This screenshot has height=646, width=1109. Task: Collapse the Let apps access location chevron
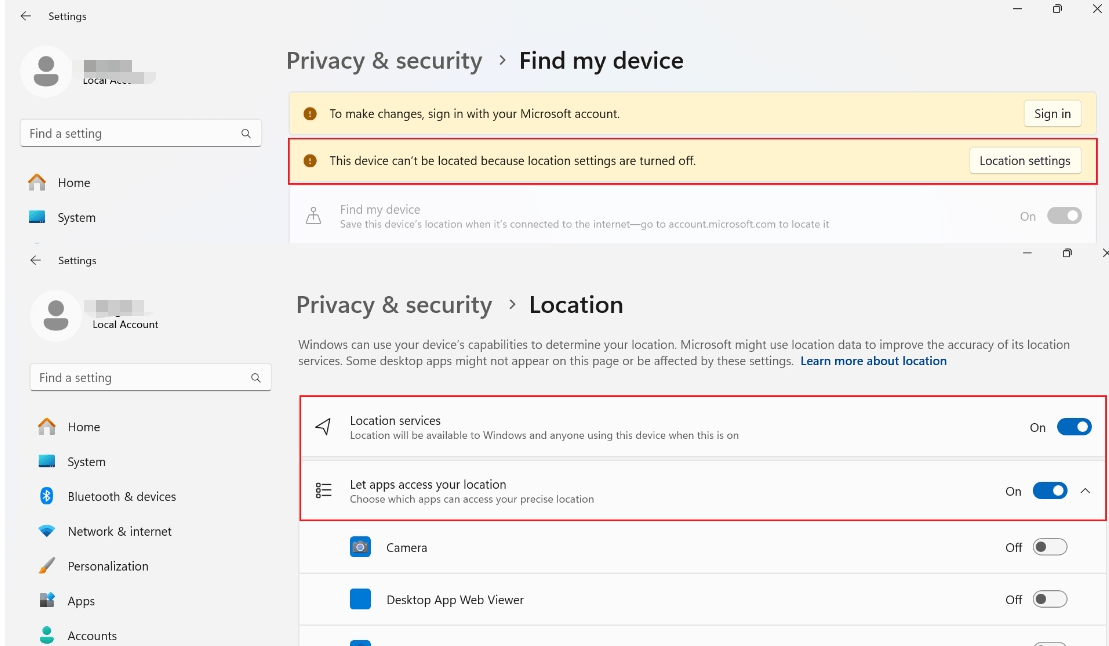pyautogui.click(x=1086, y=491)
